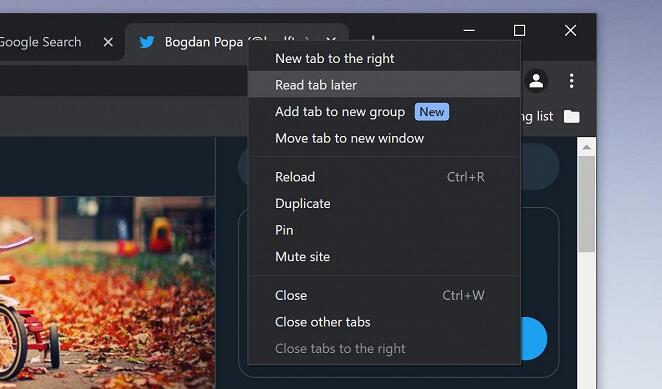Click the Pin menu entry
The image size is (662, 389).
384,230
